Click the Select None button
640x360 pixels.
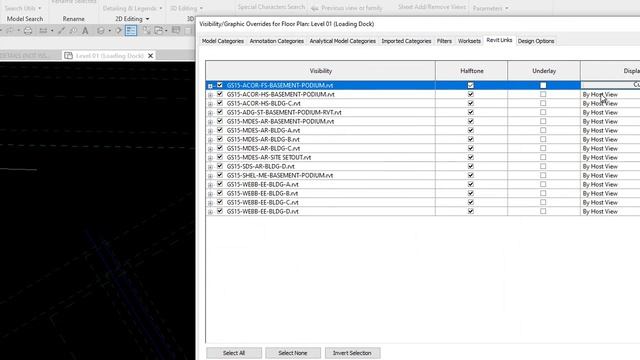click(x=293, y=353)
